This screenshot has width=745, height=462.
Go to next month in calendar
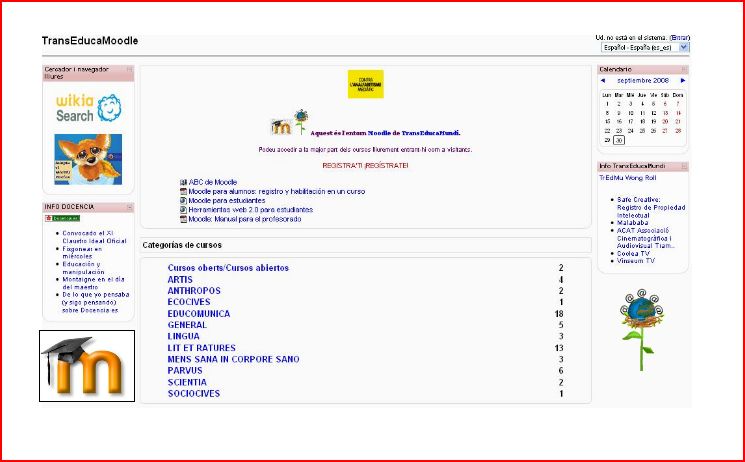click(x=682, y=80)
